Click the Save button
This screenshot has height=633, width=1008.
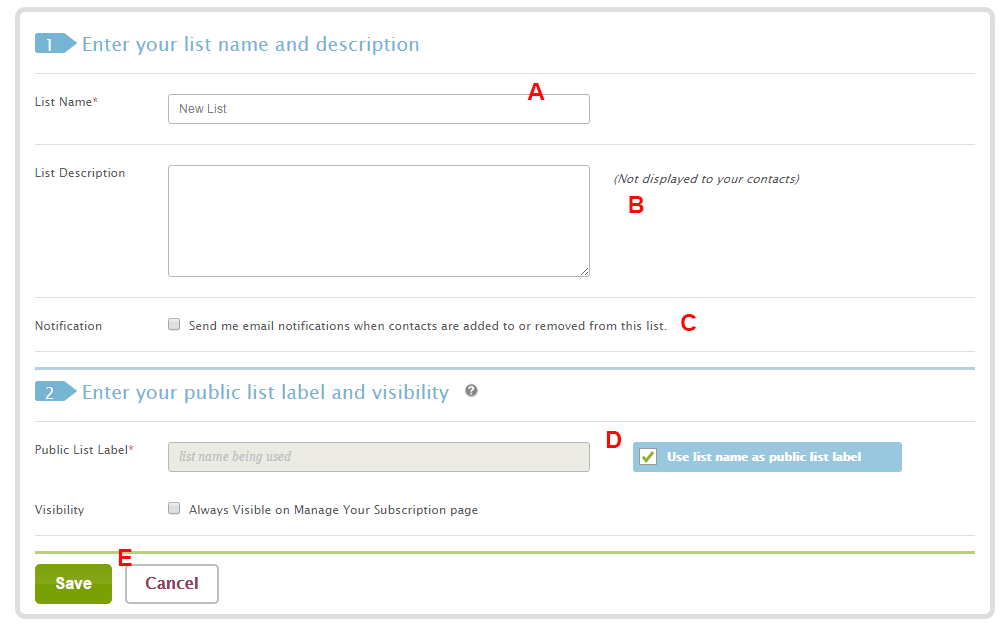[73, 583]
